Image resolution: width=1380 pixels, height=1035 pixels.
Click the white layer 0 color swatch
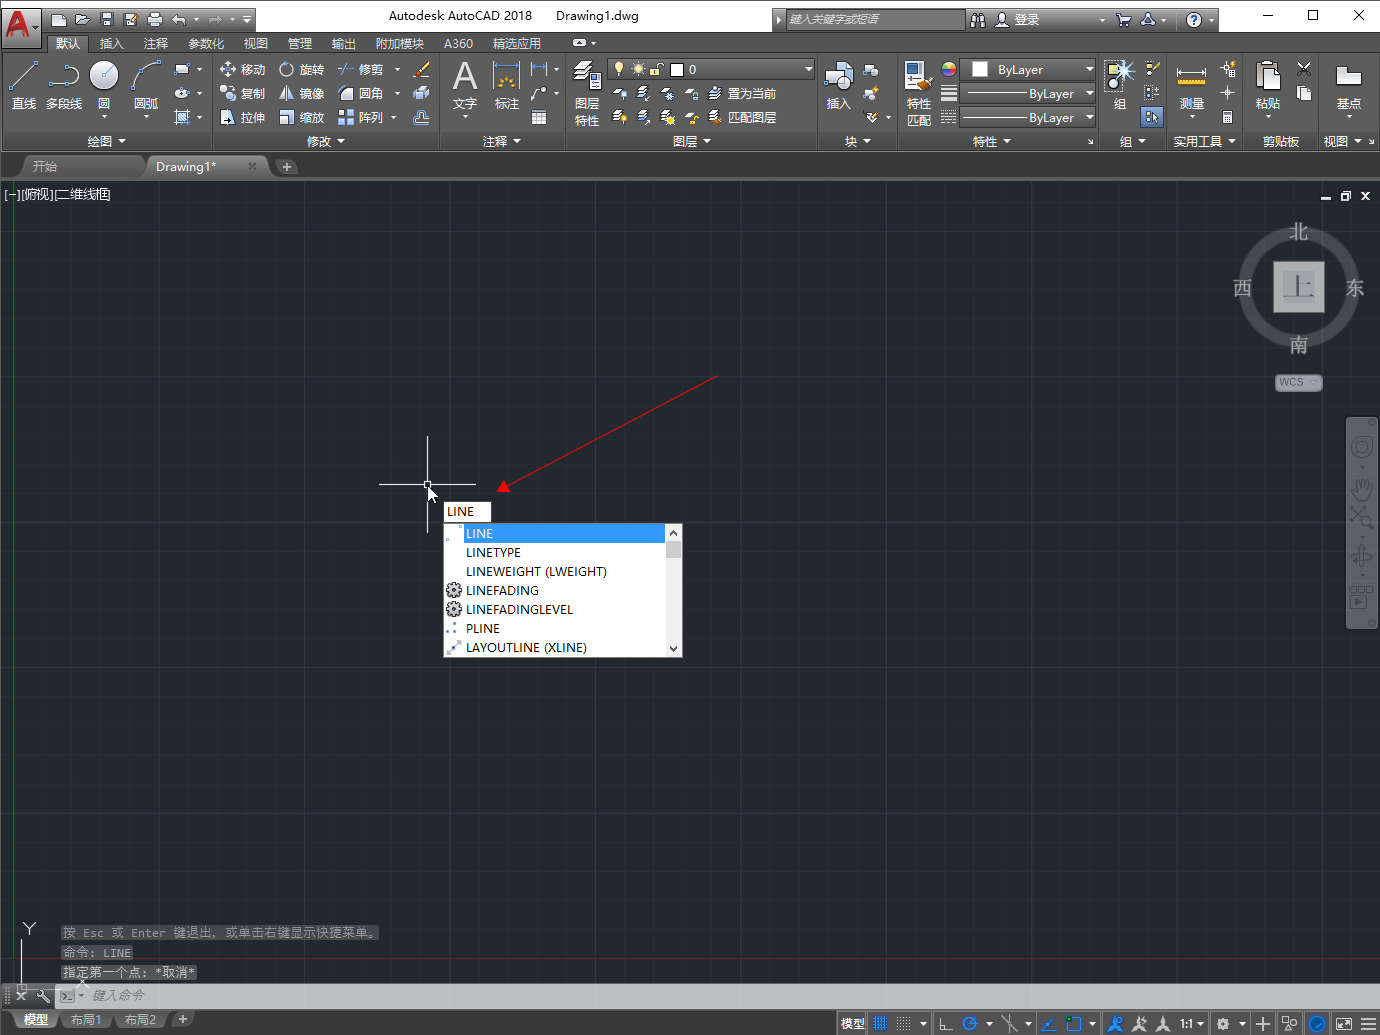point(677,69)
